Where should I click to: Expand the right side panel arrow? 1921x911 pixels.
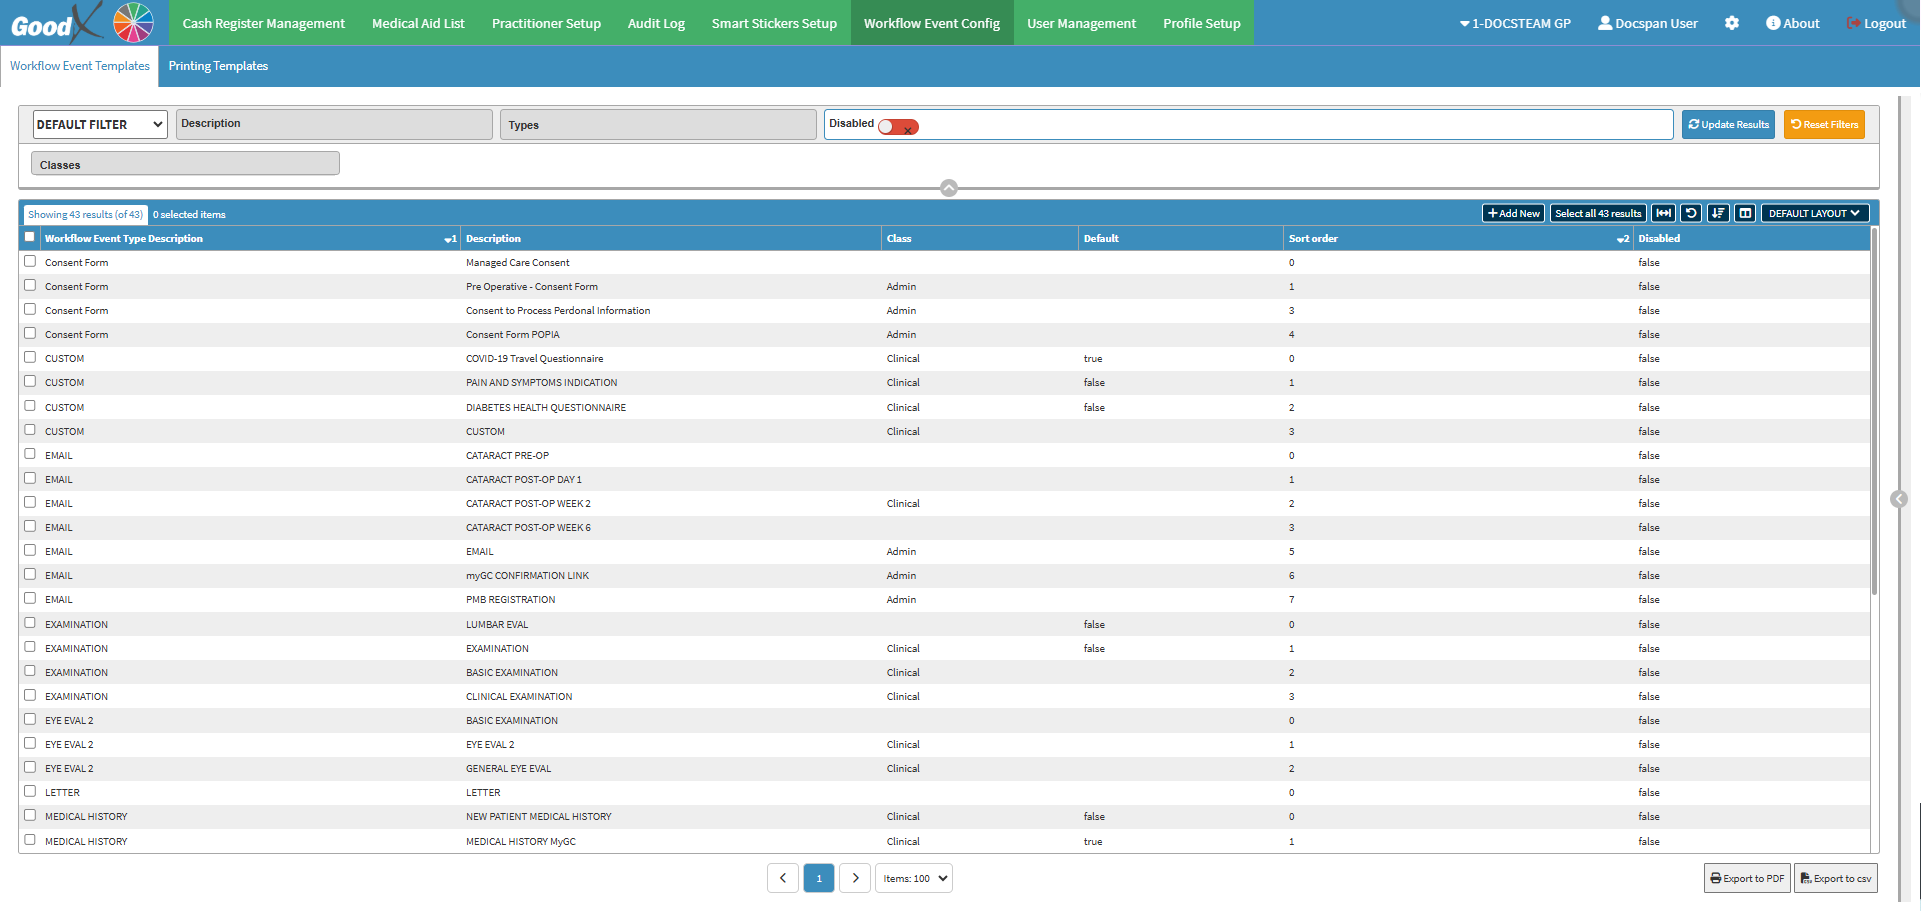[1899, 499]
